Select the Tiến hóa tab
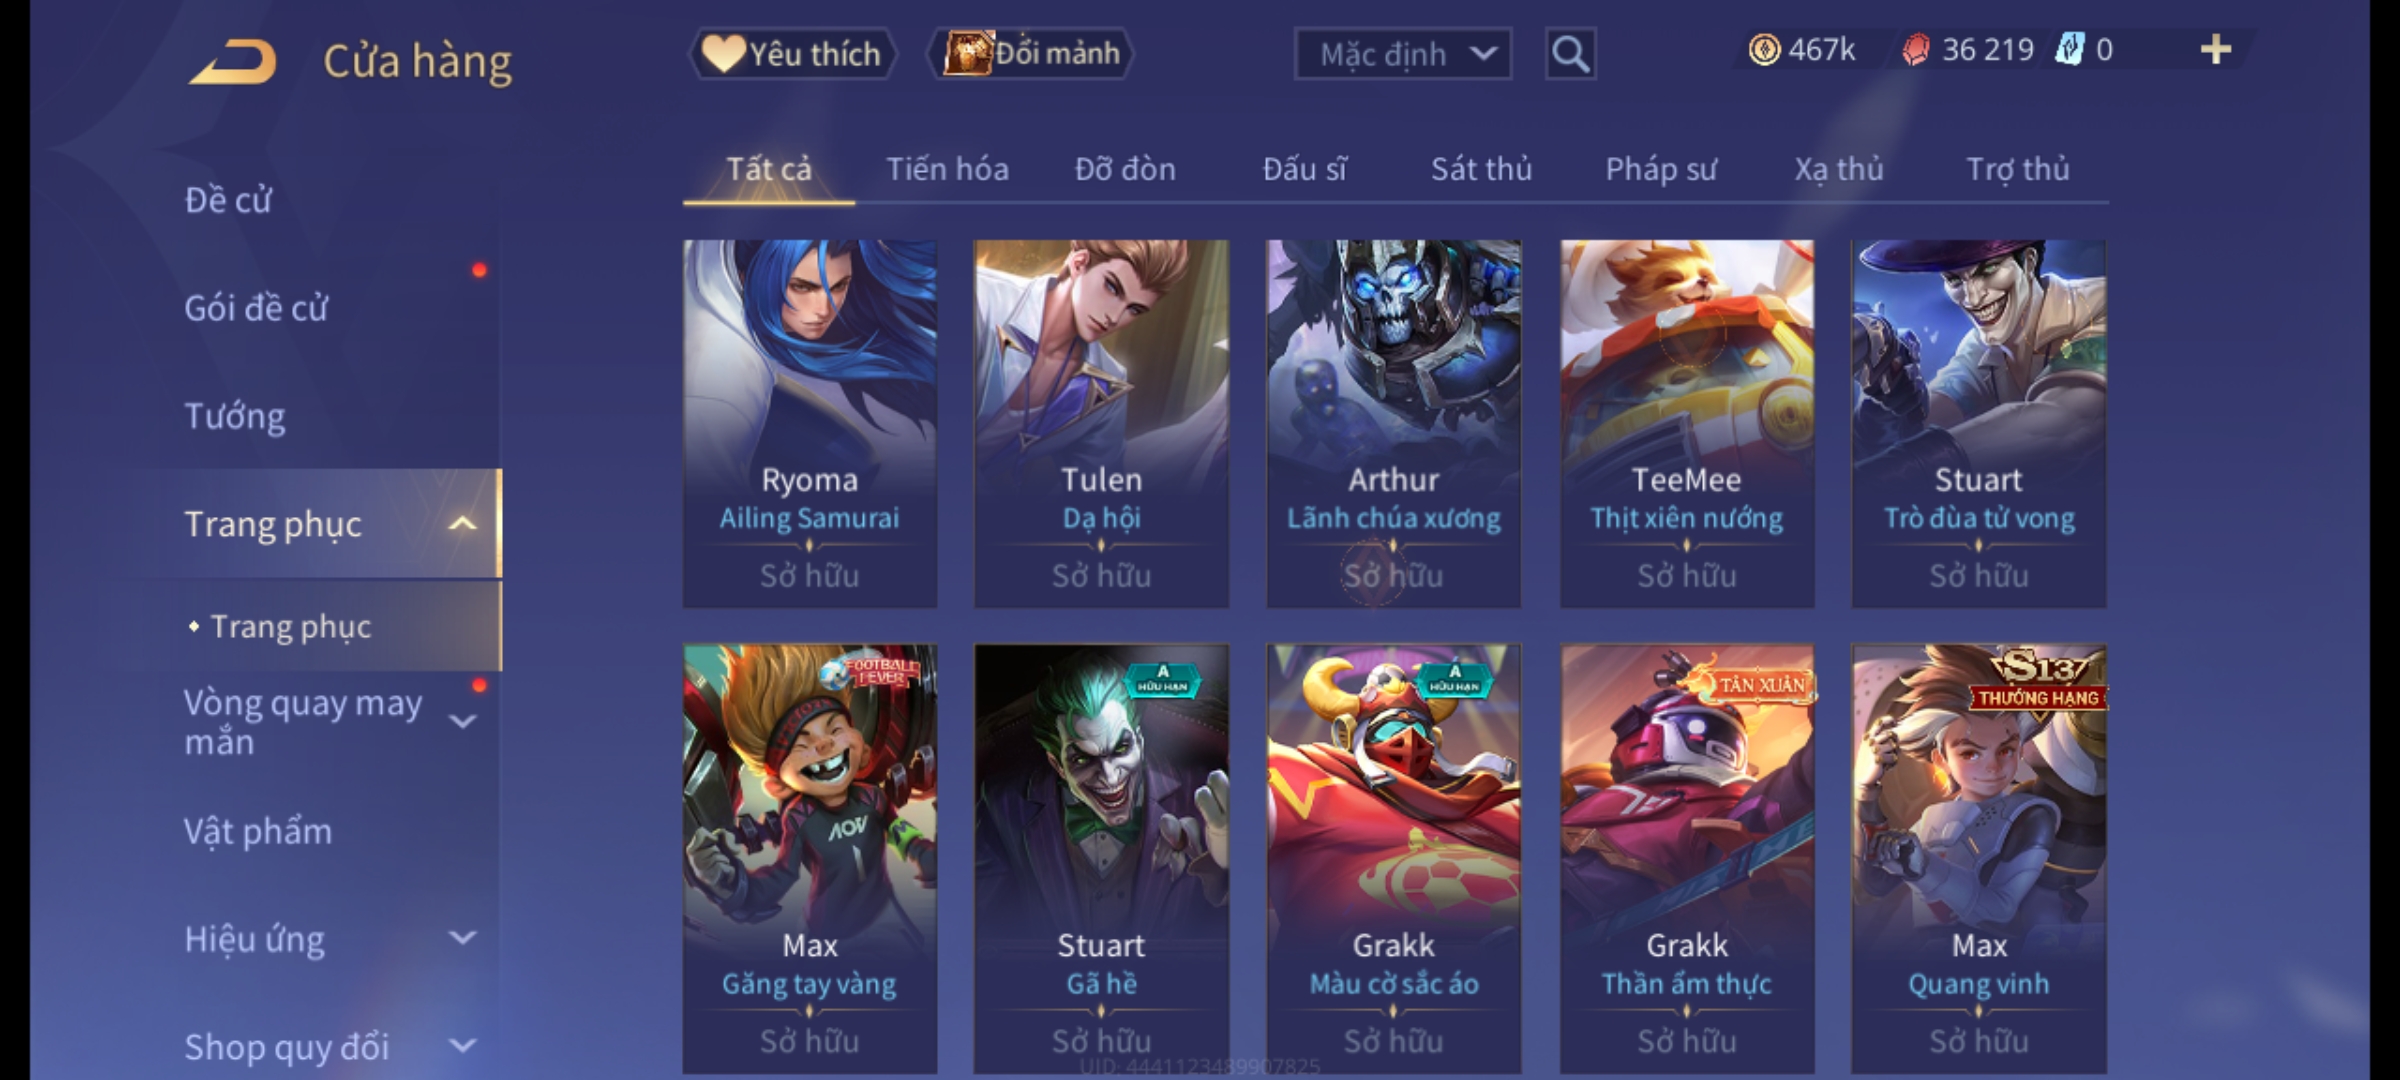 point(947,169)
